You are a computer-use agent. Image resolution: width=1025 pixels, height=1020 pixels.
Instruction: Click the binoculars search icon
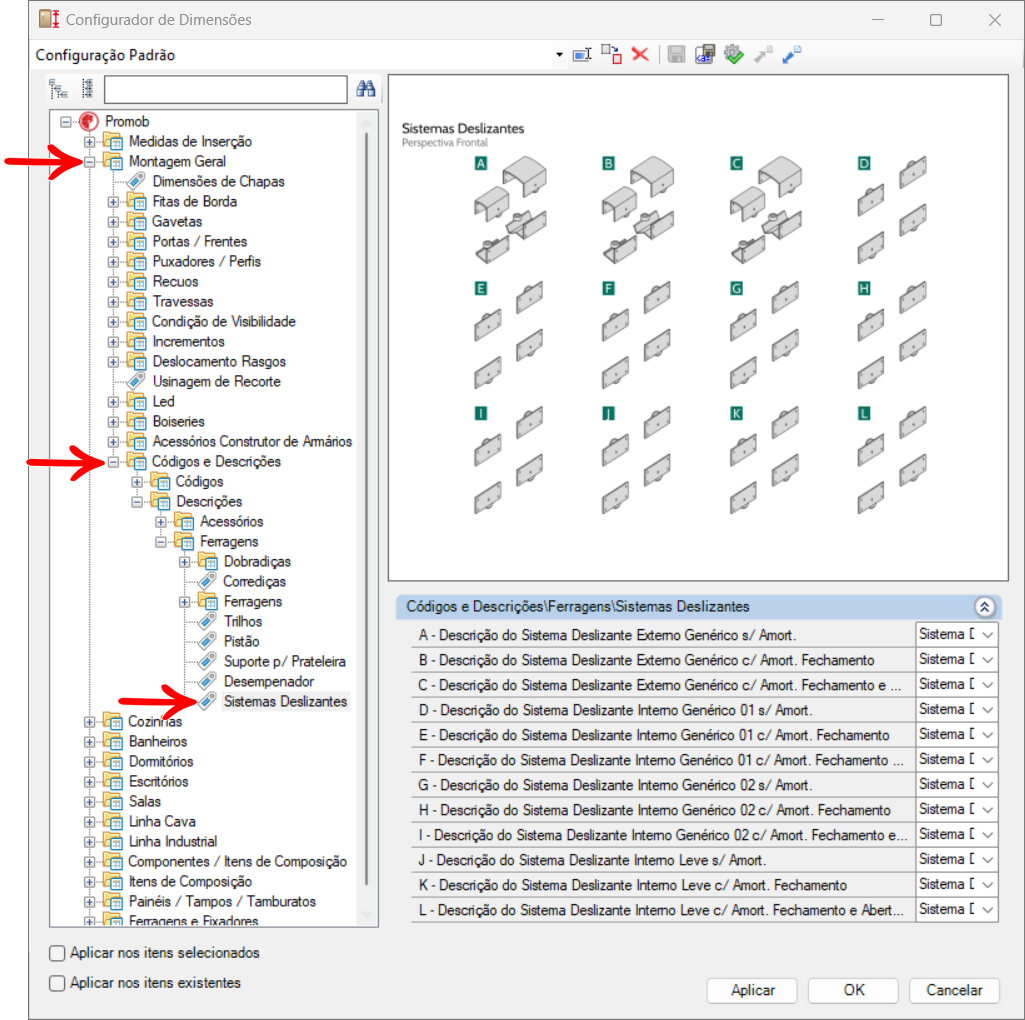[x=366, y=89]
